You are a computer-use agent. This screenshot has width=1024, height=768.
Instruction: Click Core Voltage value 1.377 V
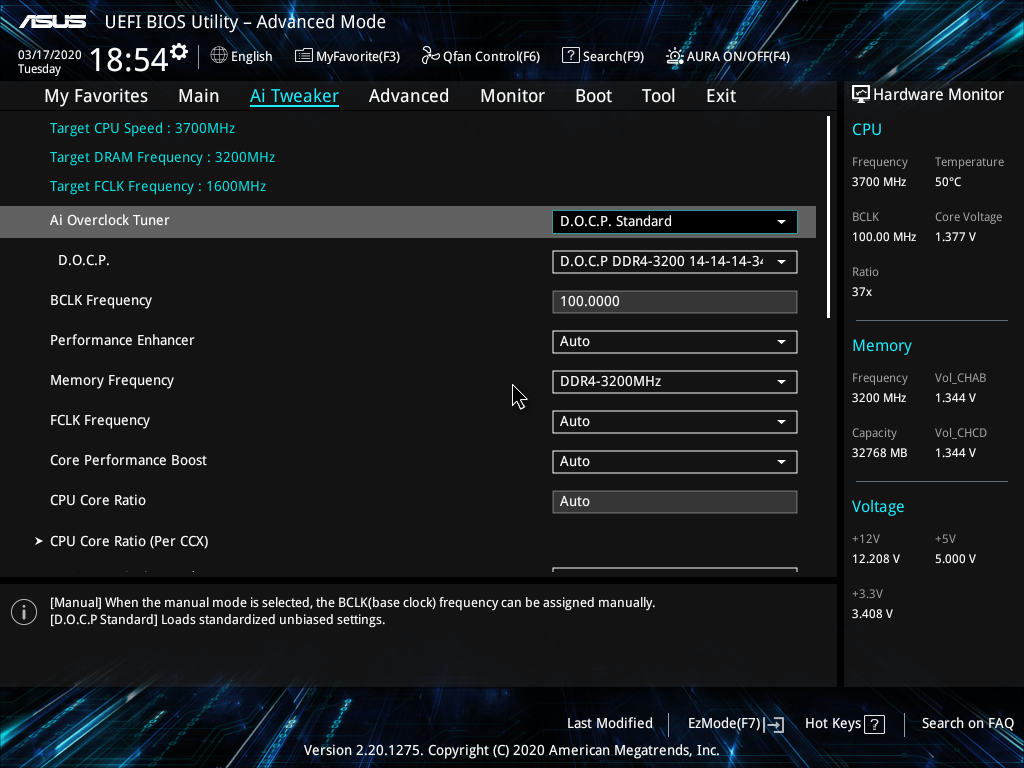pos(955,237)
